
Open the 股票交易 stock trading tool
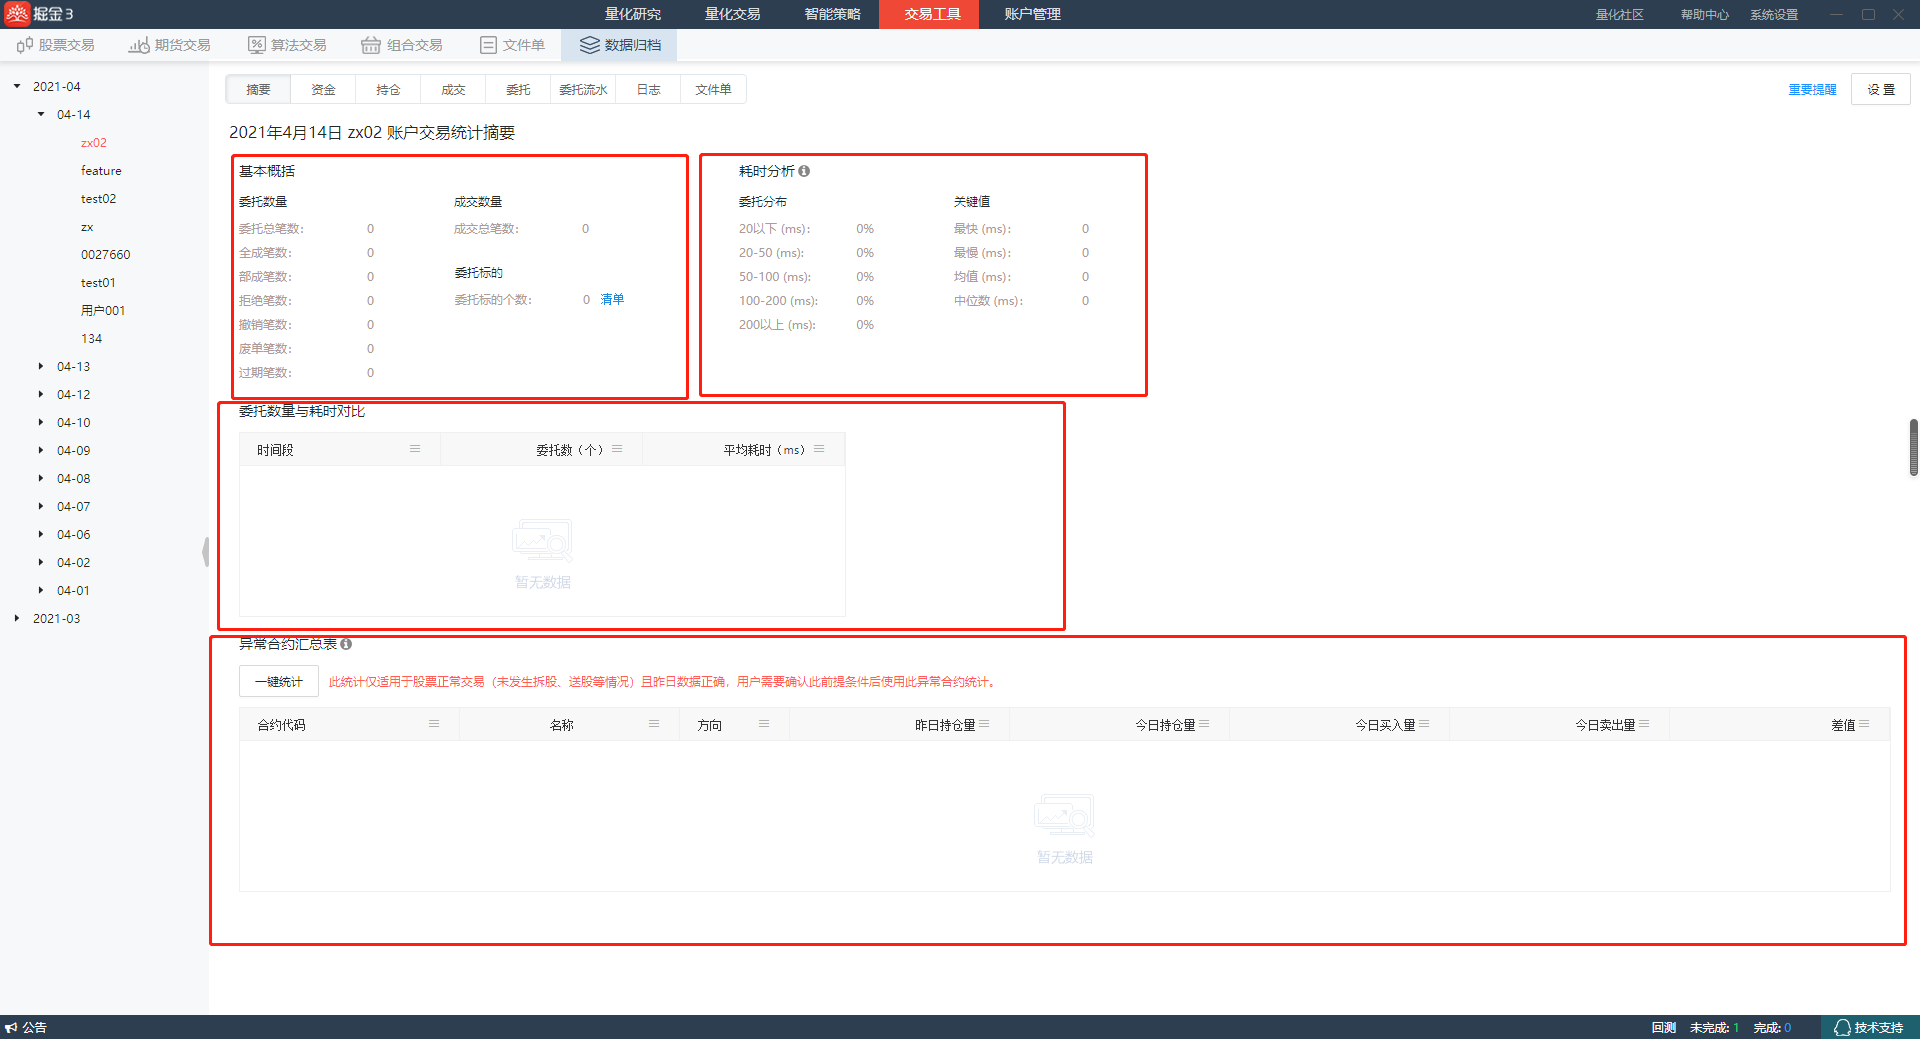coord(56,45)
